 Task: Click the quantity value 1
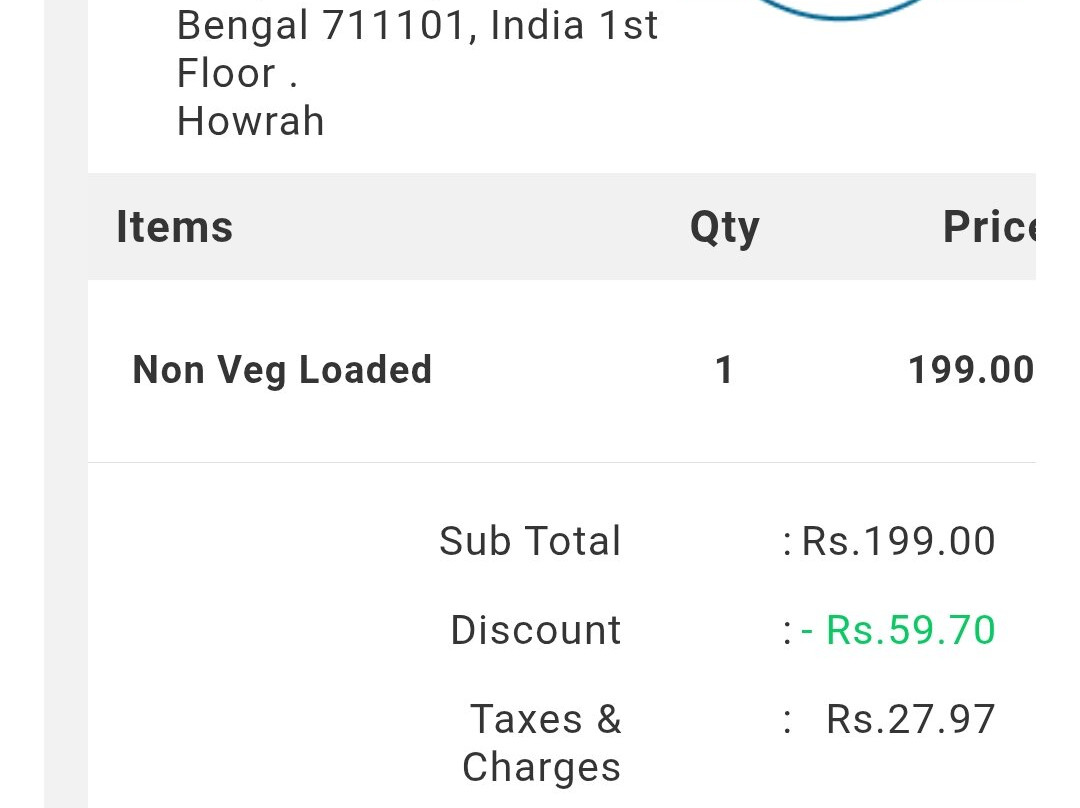click(x=725, y=371)
